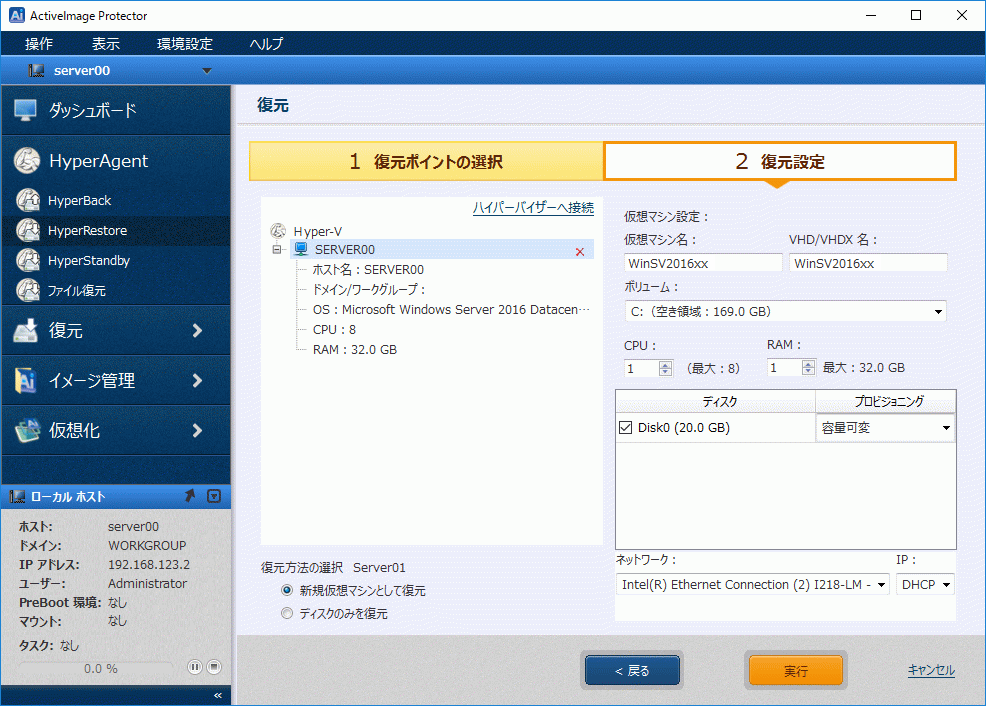This screenshot has width=986, height=706.
Task: Collapse the sidebar with double-chevron
Action: click(218, 695)
